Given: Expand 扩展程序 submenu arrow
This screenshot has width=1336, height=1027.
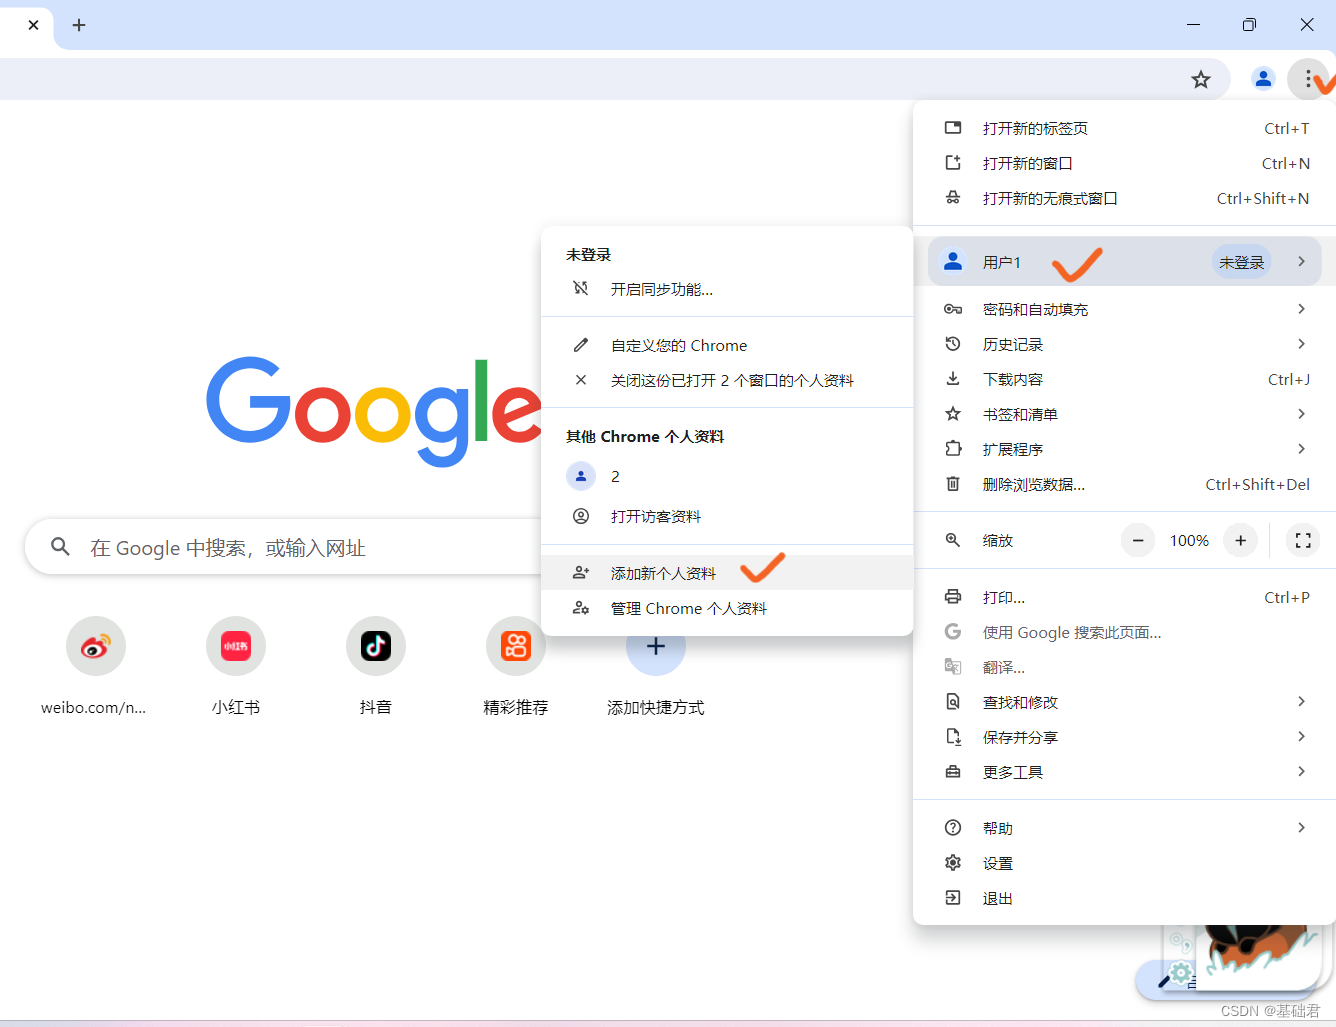Looking at the screenshot, I should click(x=1301, y=448).
